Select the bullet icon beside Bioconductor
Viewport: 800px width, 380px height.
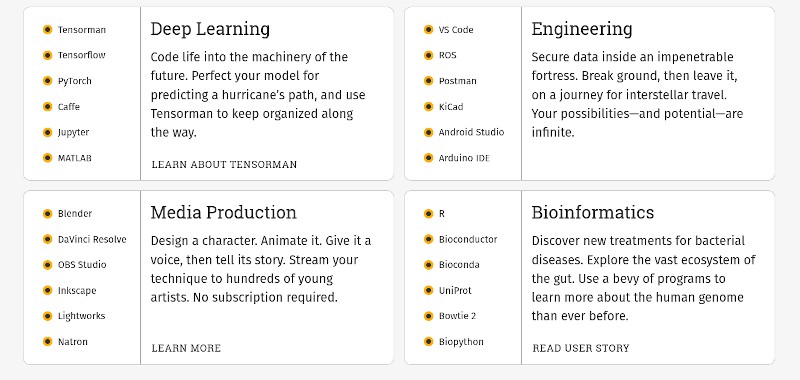click(429, 239)
